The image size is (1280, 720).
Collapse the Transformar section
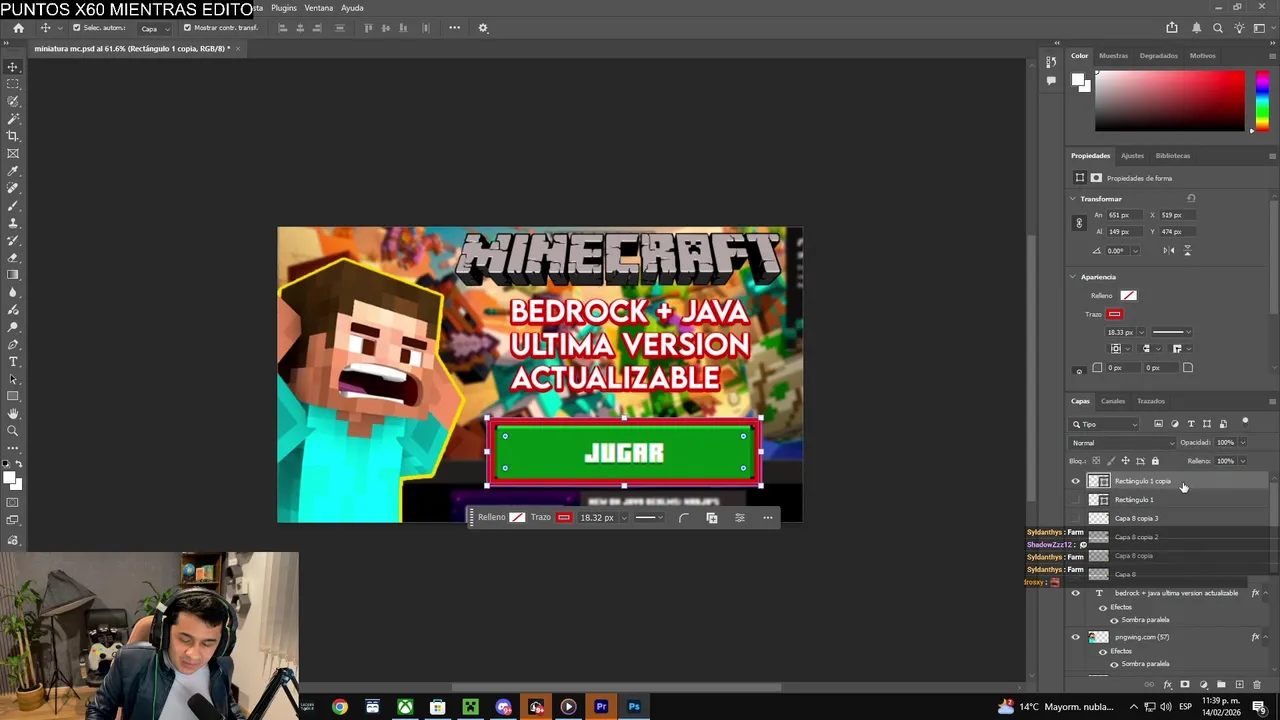[1073, 199]
